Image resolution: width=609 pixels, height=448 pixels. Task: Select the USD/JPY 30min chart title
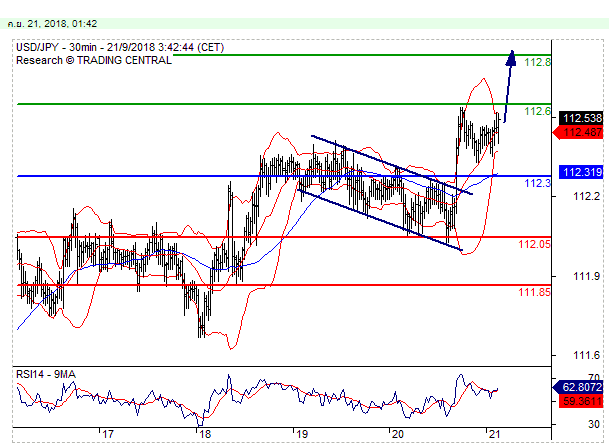[120, 47]
